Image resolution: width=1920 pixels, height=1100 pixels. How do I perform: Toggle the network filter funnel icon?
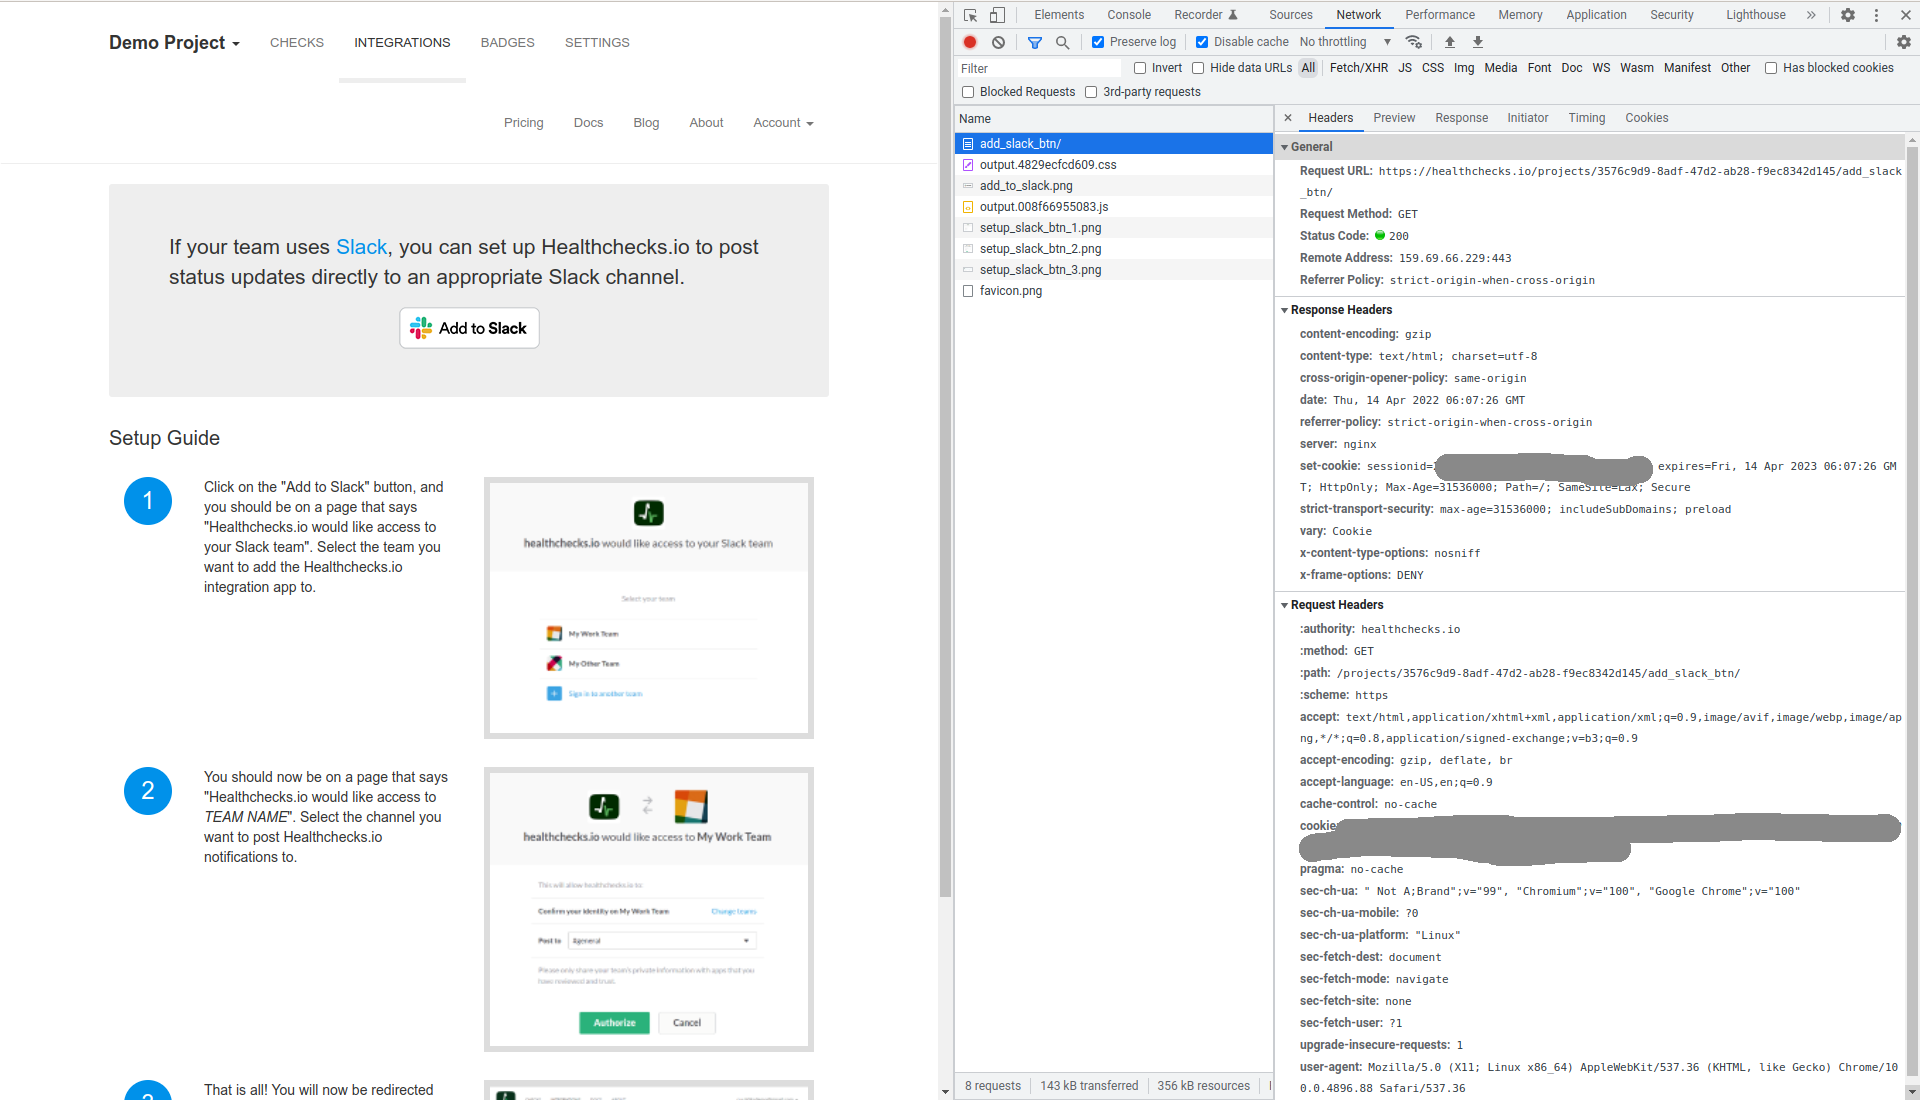1035,42
